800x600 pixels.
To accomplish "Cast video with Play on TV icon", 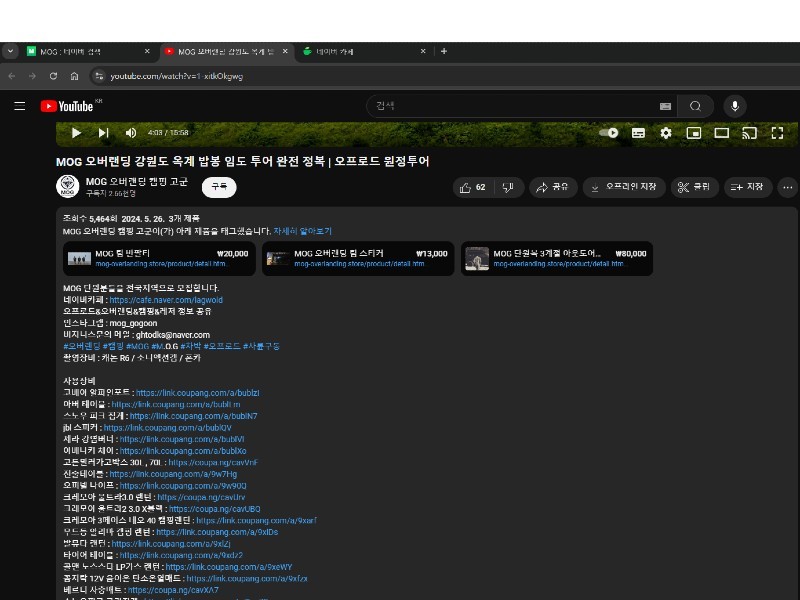I will (749, 133).
